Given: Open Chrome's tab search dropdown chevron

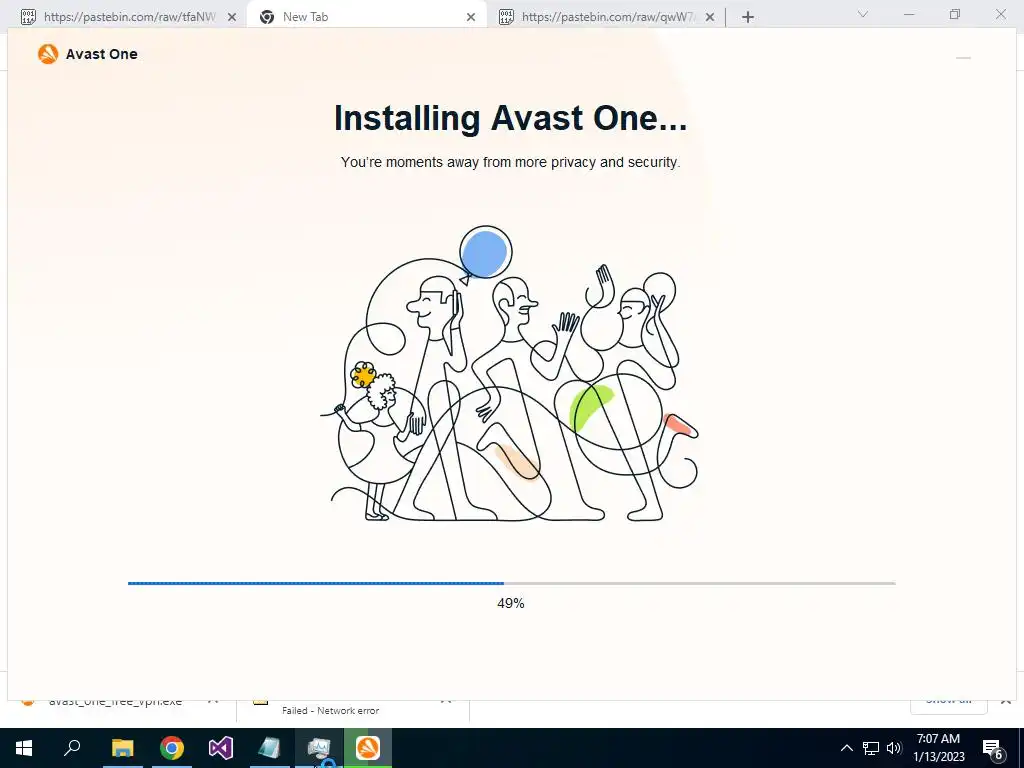Looking at the screenshot, I should (x=863, y=14).
